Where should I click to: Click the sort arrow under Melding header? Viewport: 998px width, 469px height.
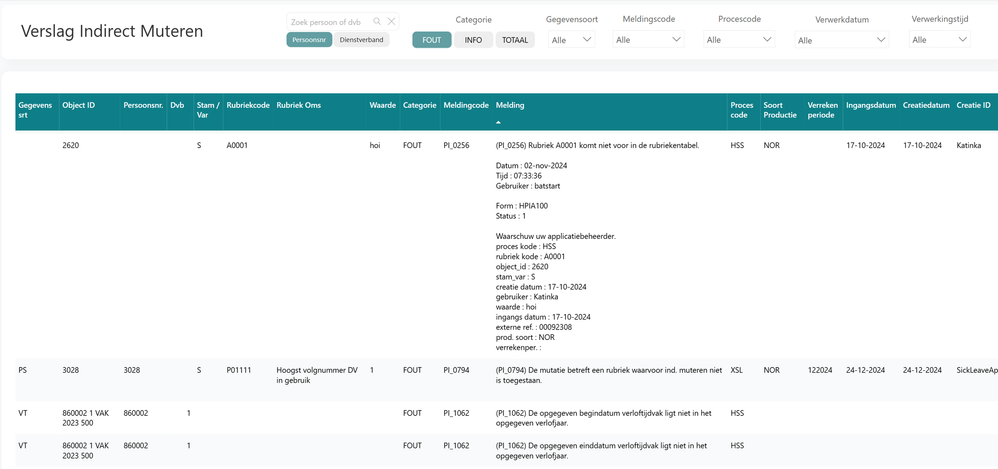point(498,122)
